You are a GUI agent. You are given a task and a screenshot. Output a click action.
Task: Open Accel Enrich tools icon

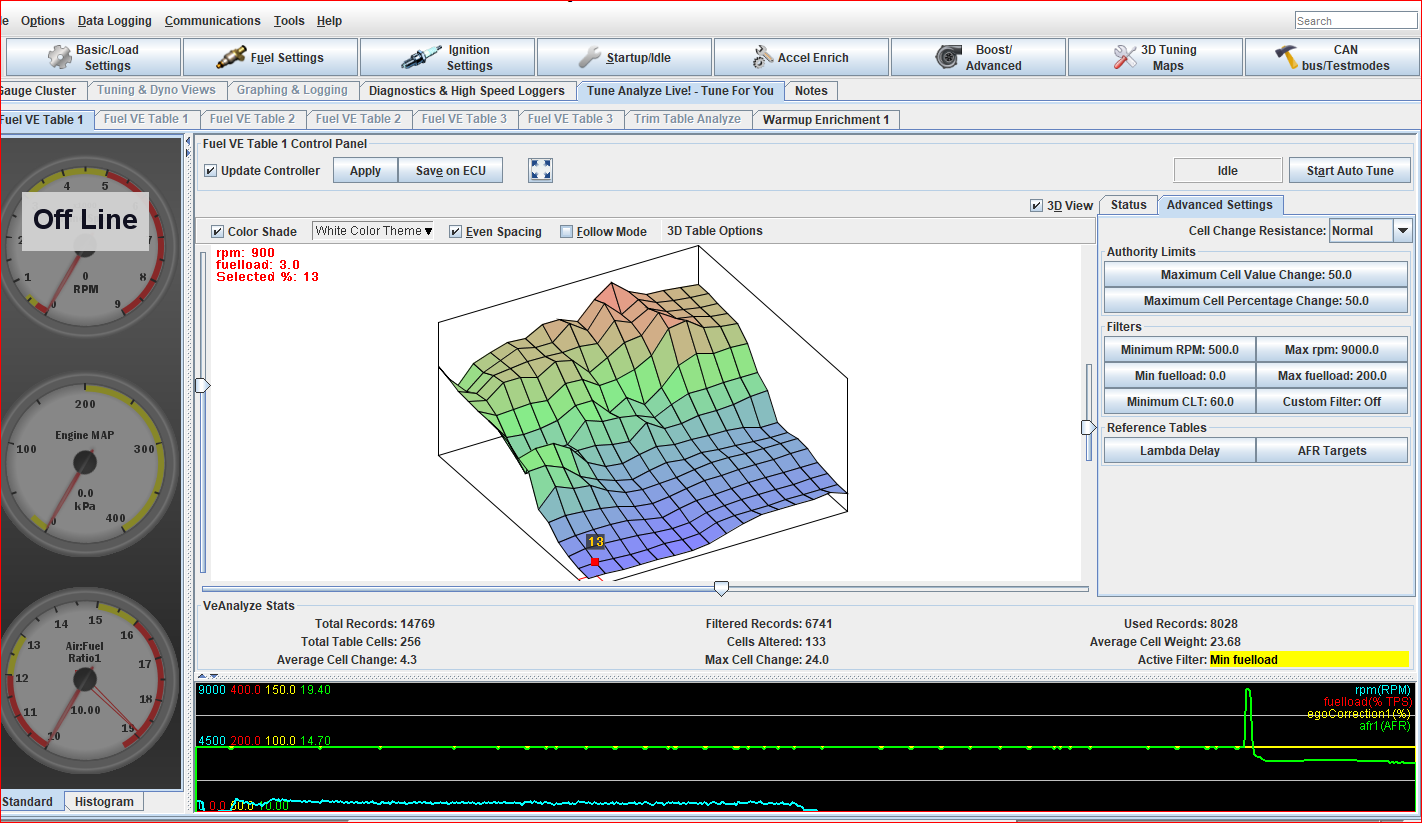[763, 57]
